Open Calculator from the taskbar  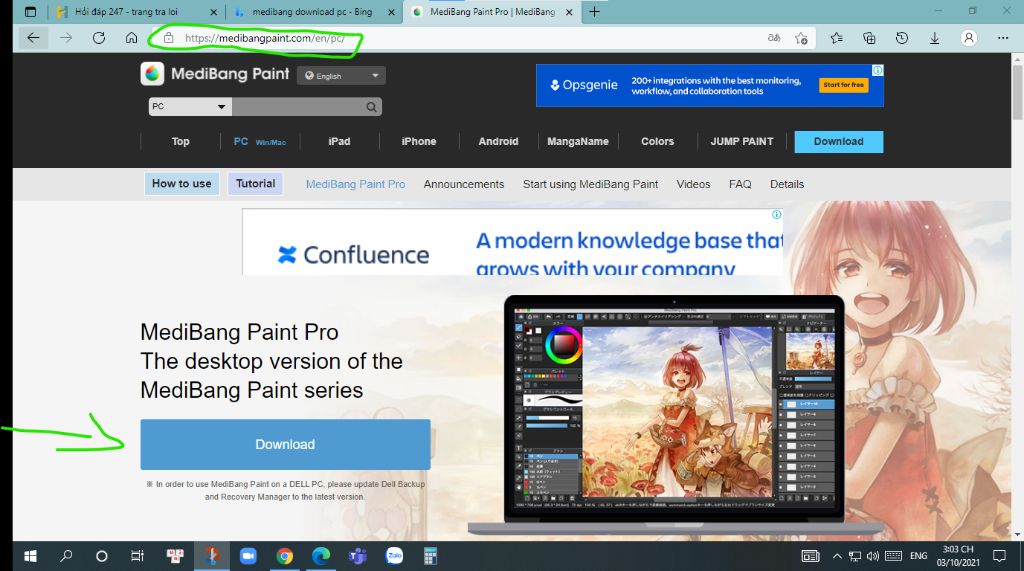pyautogui.click(x=430, y=556)
